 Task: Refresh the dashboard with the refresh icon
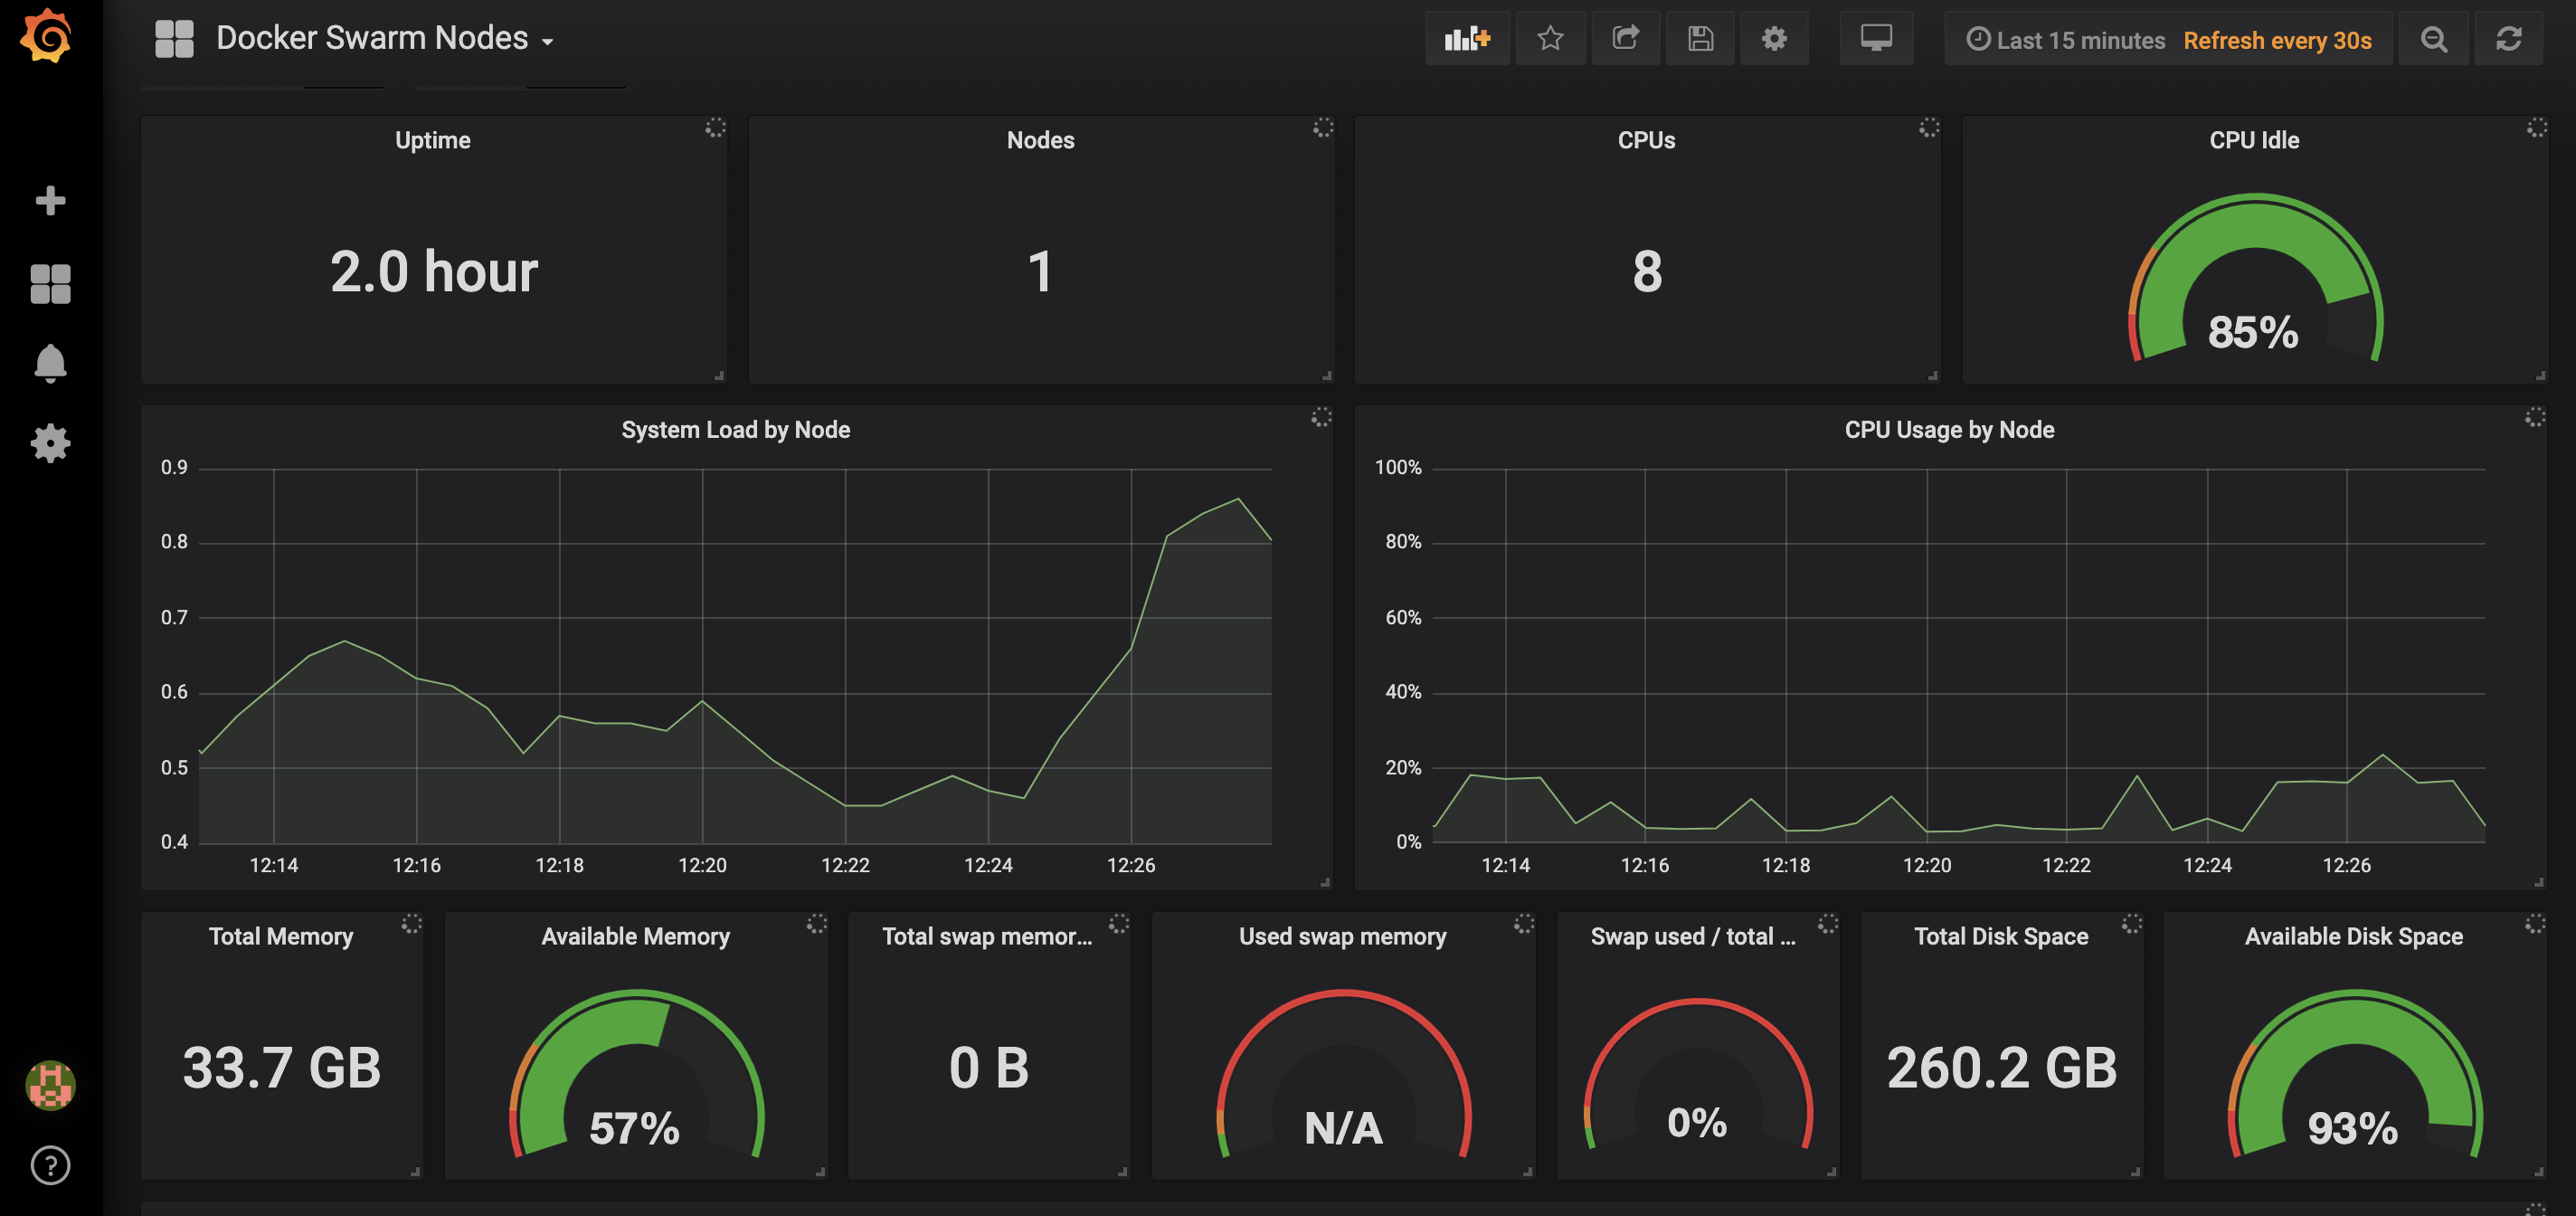(2508, 39)
